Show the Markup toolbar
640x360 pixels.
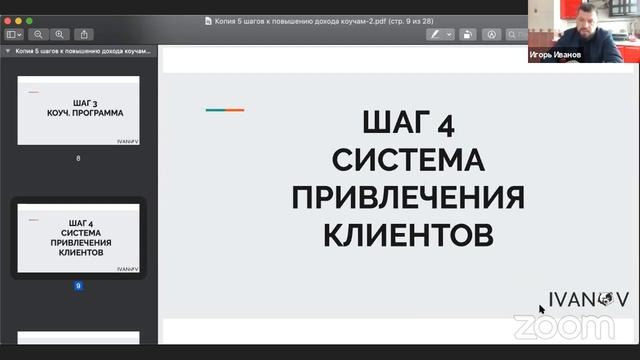[491, 35]
